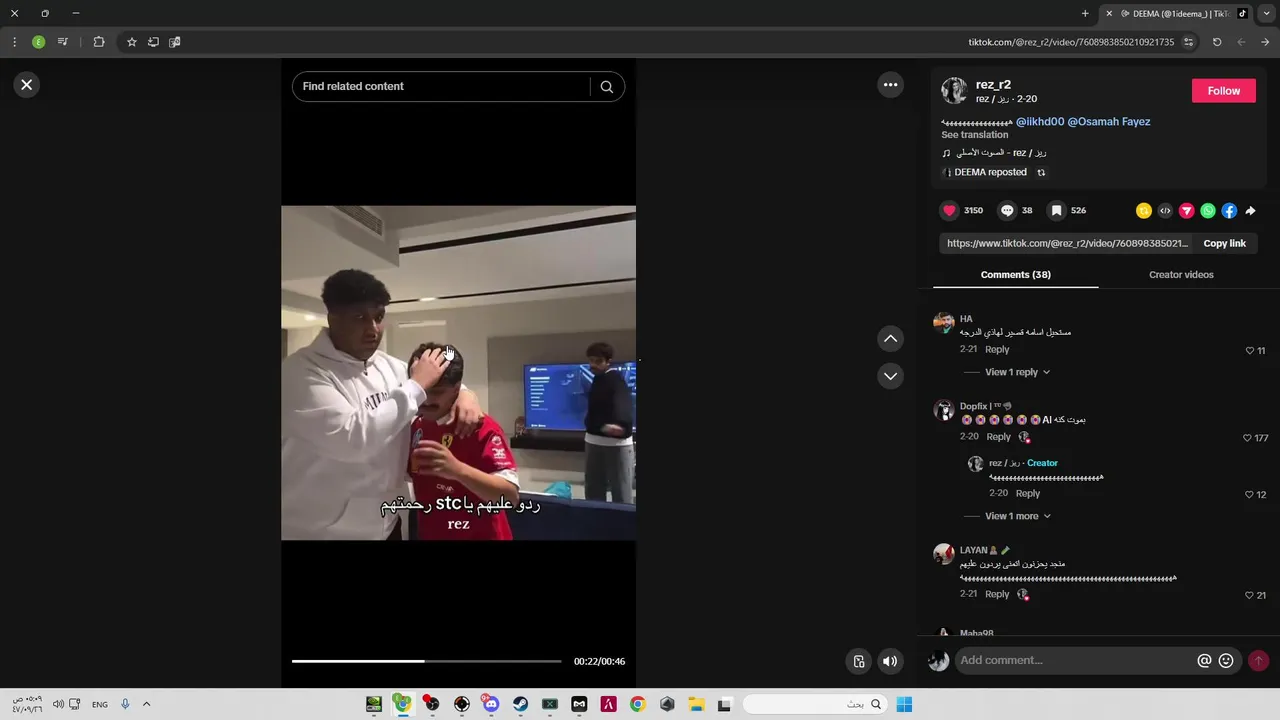Open the browser tab search dropdown

click(x=1267, y=14)
